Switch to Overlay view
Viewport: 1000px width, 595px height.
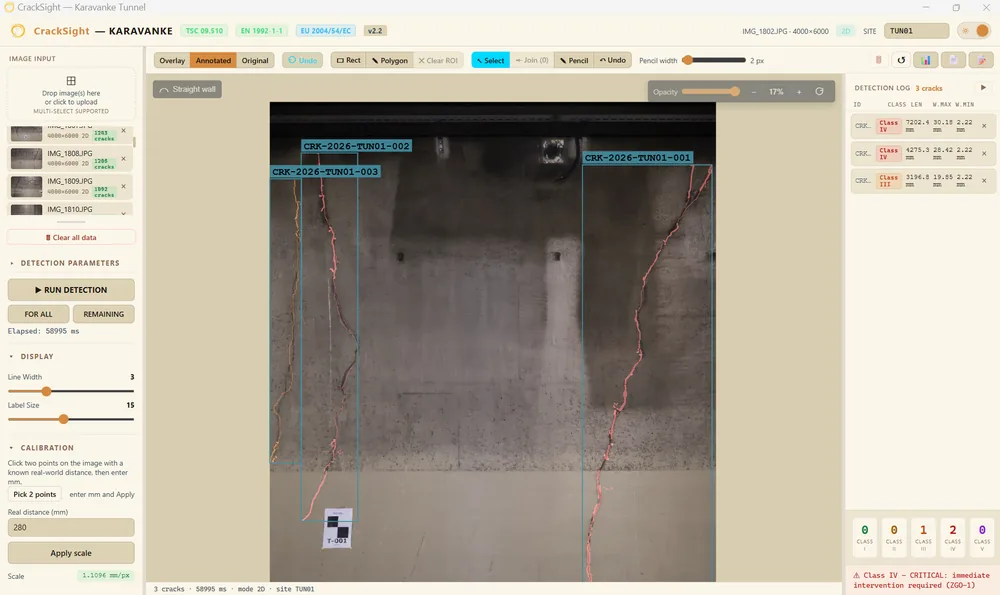[x=172, y=60]
